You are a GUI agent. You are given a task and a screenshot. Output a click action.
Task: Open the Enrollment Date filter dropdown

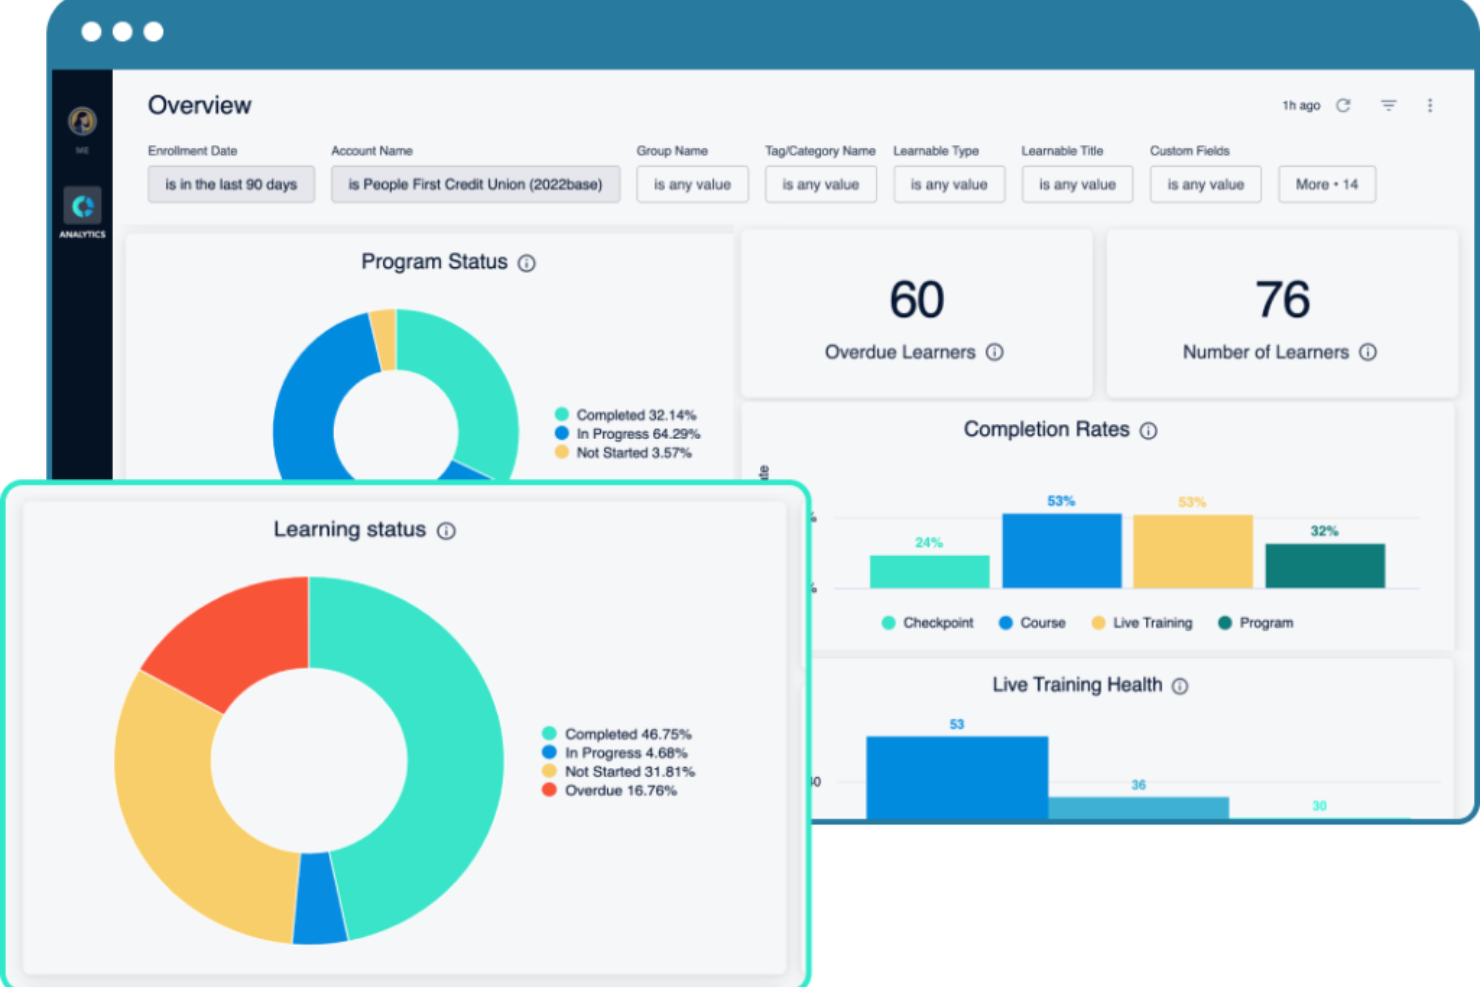click(231, 184)
